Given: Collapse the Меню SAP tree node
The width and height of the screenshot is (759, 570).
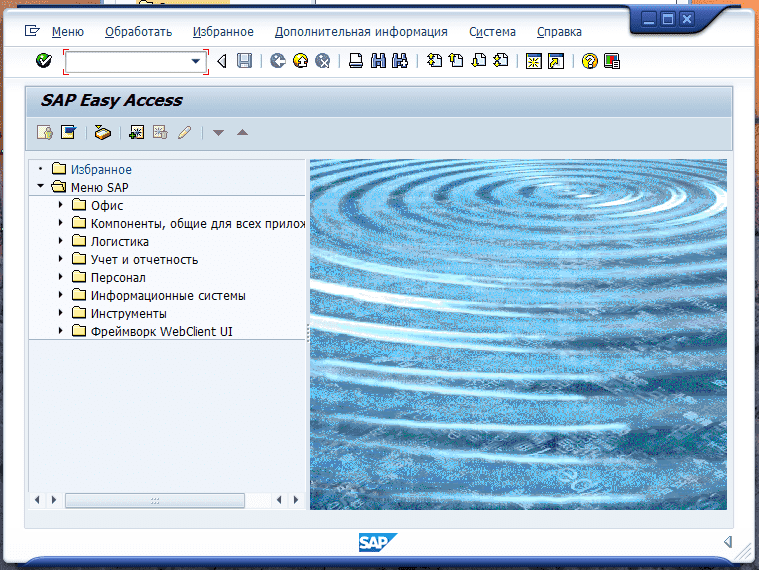Looking at the screenshot, I should point(41,186).
